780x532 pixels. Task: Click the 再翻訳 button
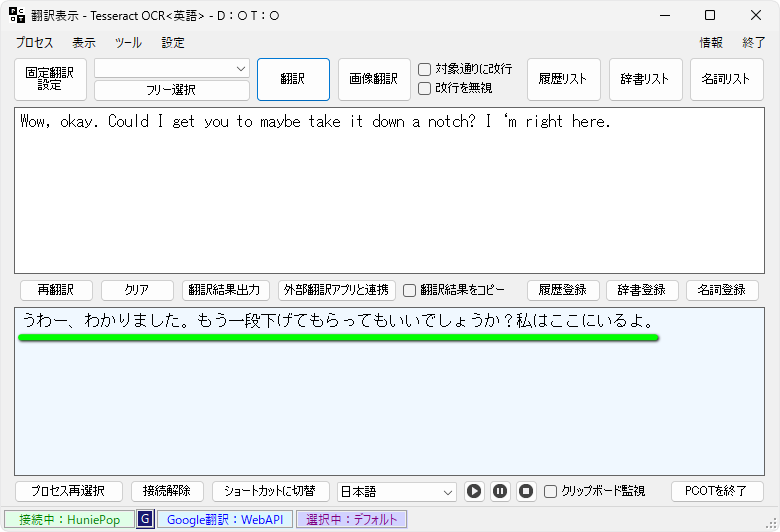56,290
